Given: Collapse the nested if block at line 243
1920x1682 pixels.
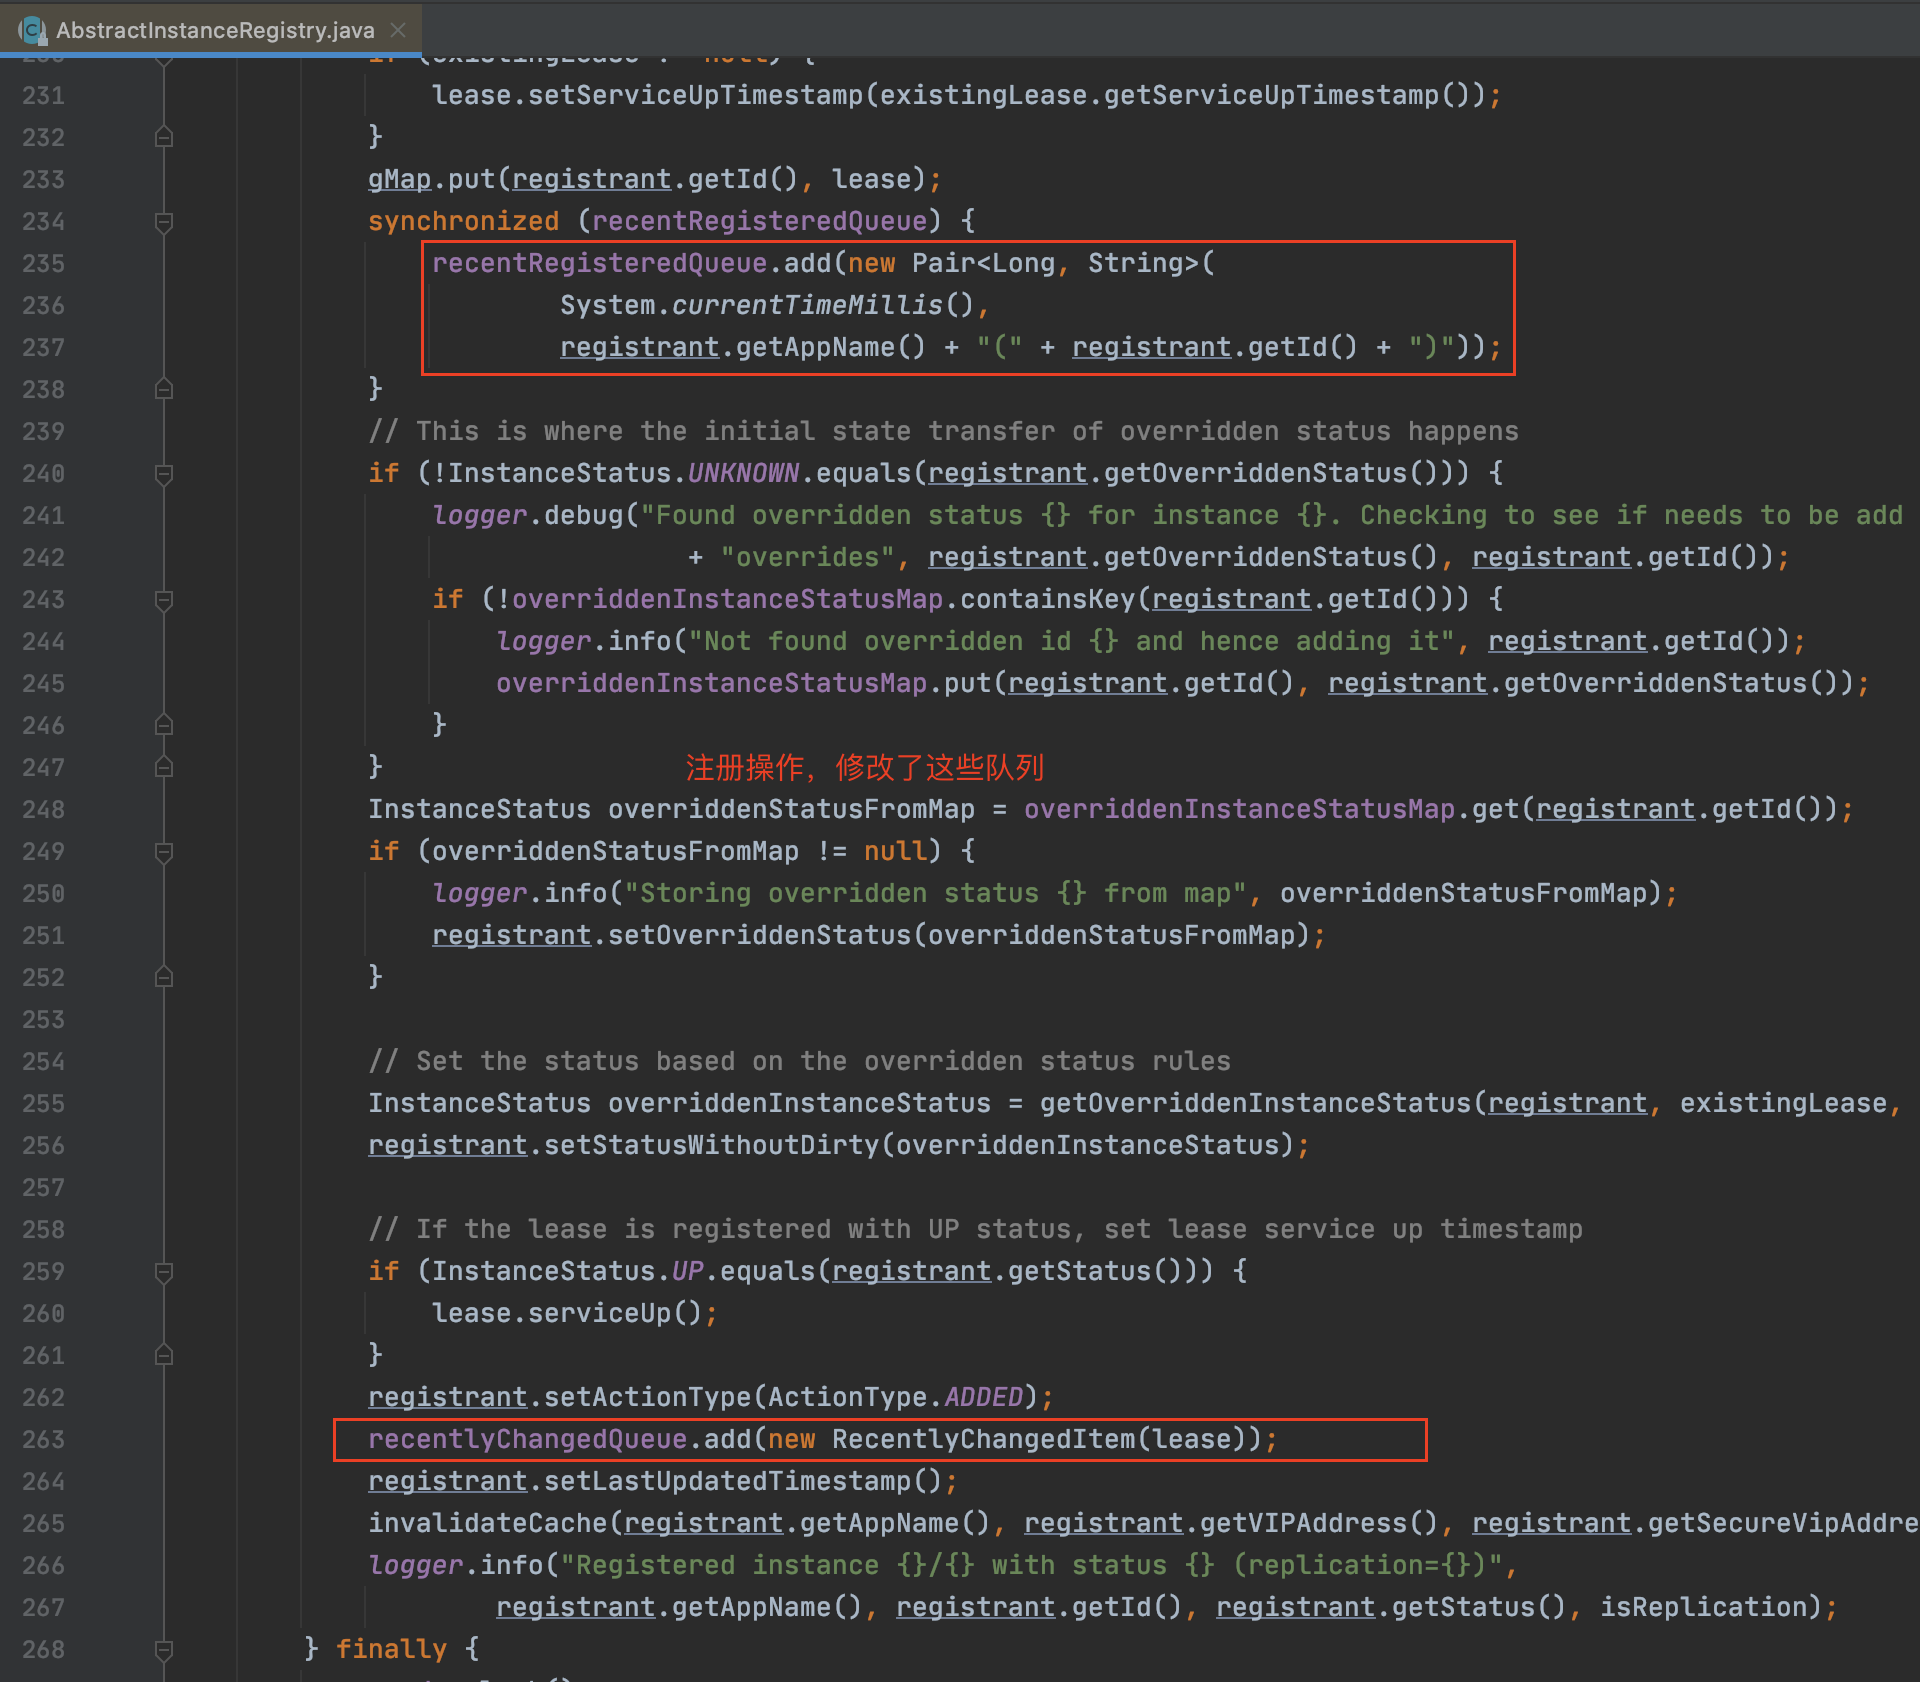Looking at the screenshot, I should coord(164,599).
